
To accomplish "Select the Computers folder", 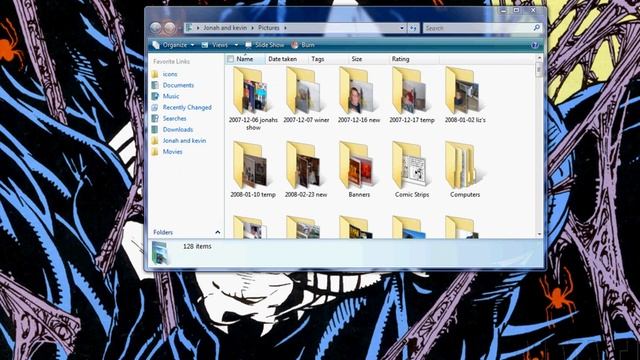I will click(465, 170).
